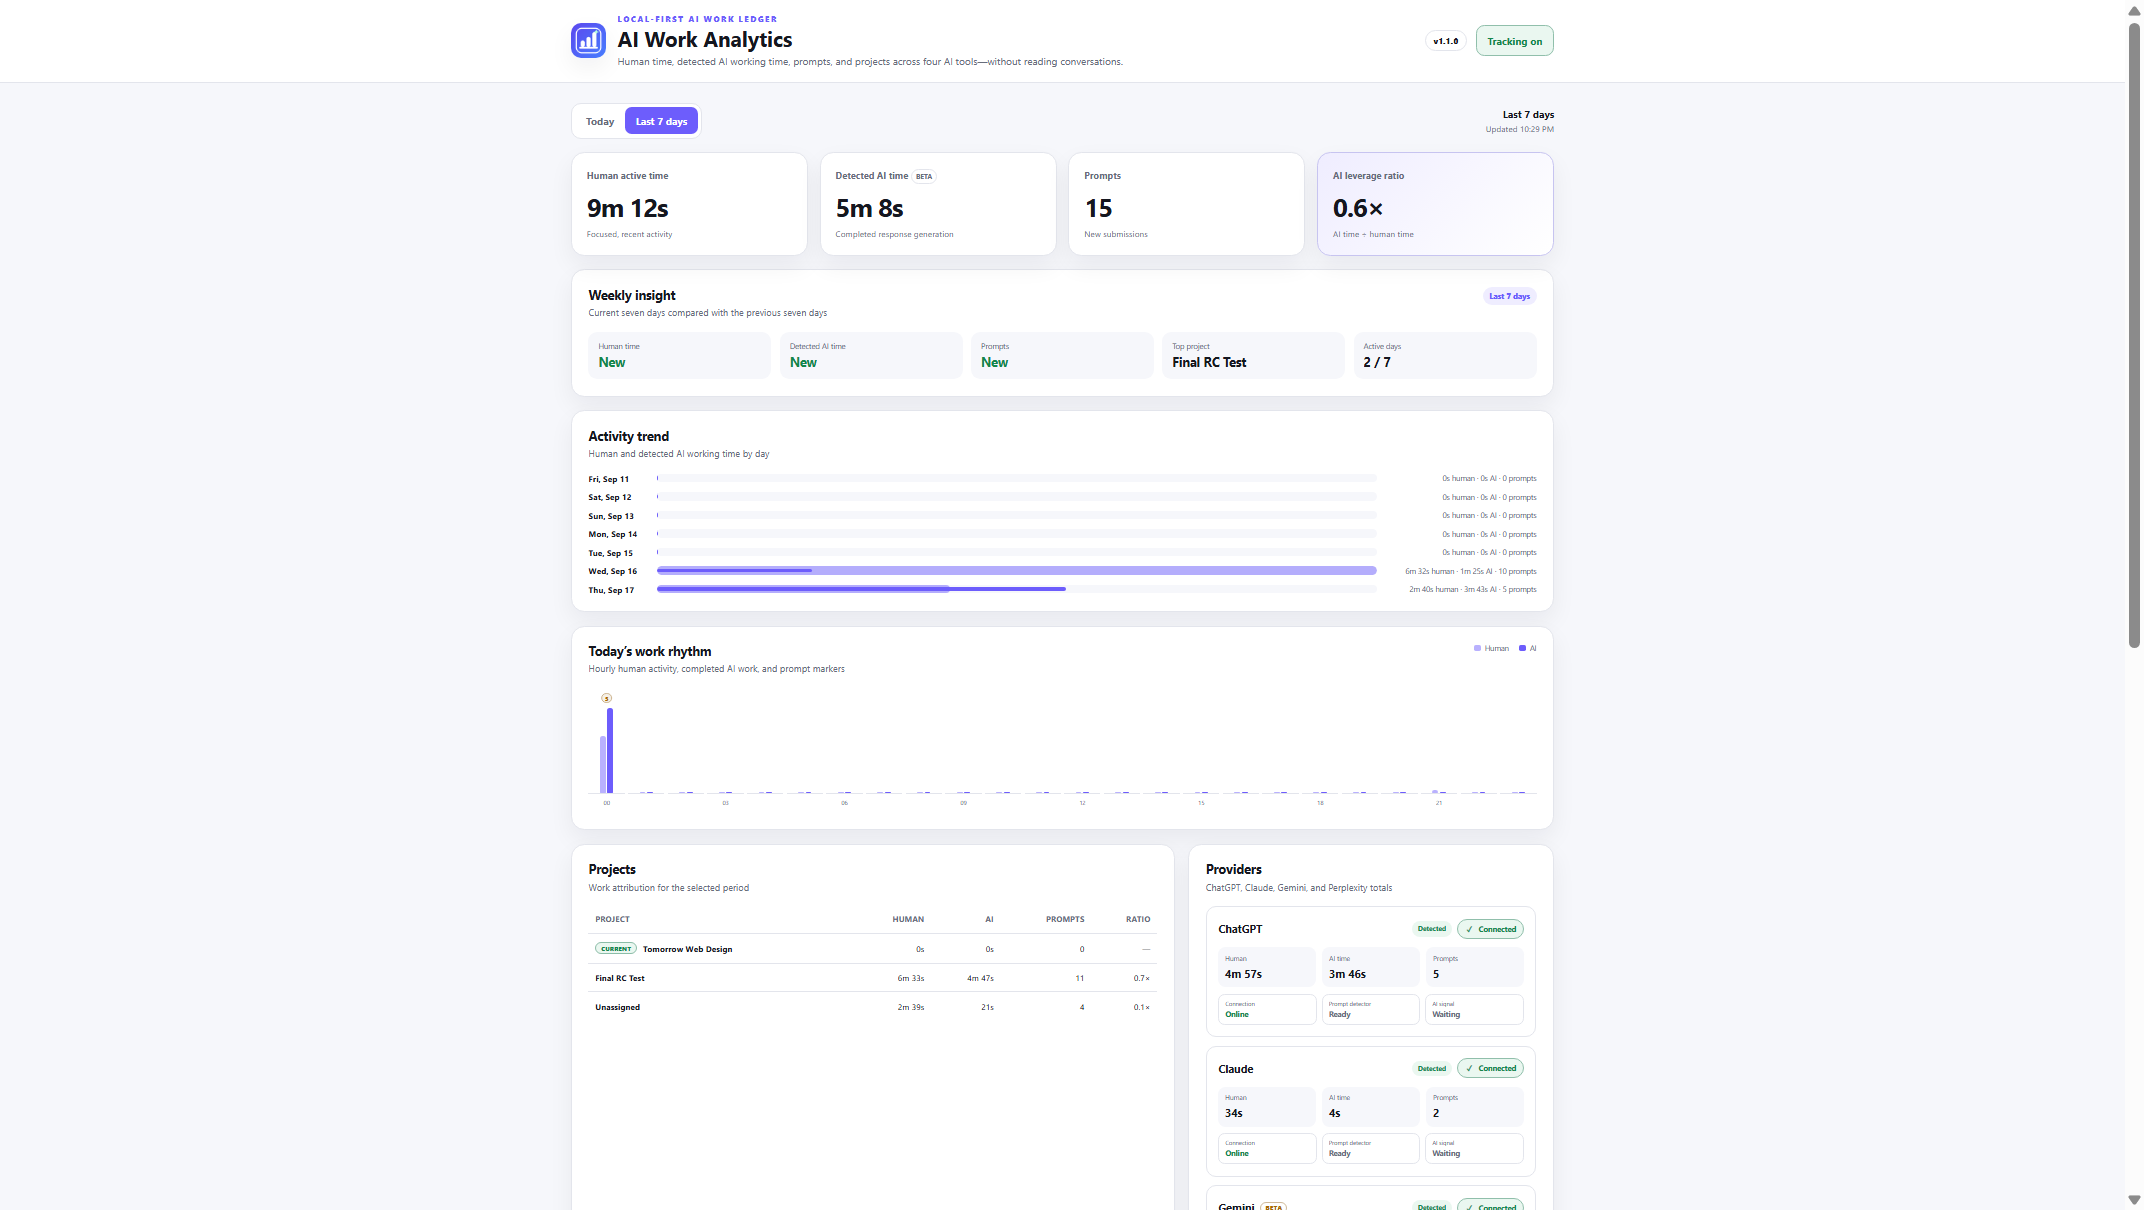2144x1210 pixels.
Task: Click the scrollbar down arrow
Action: click(x=2134, y=1200)
